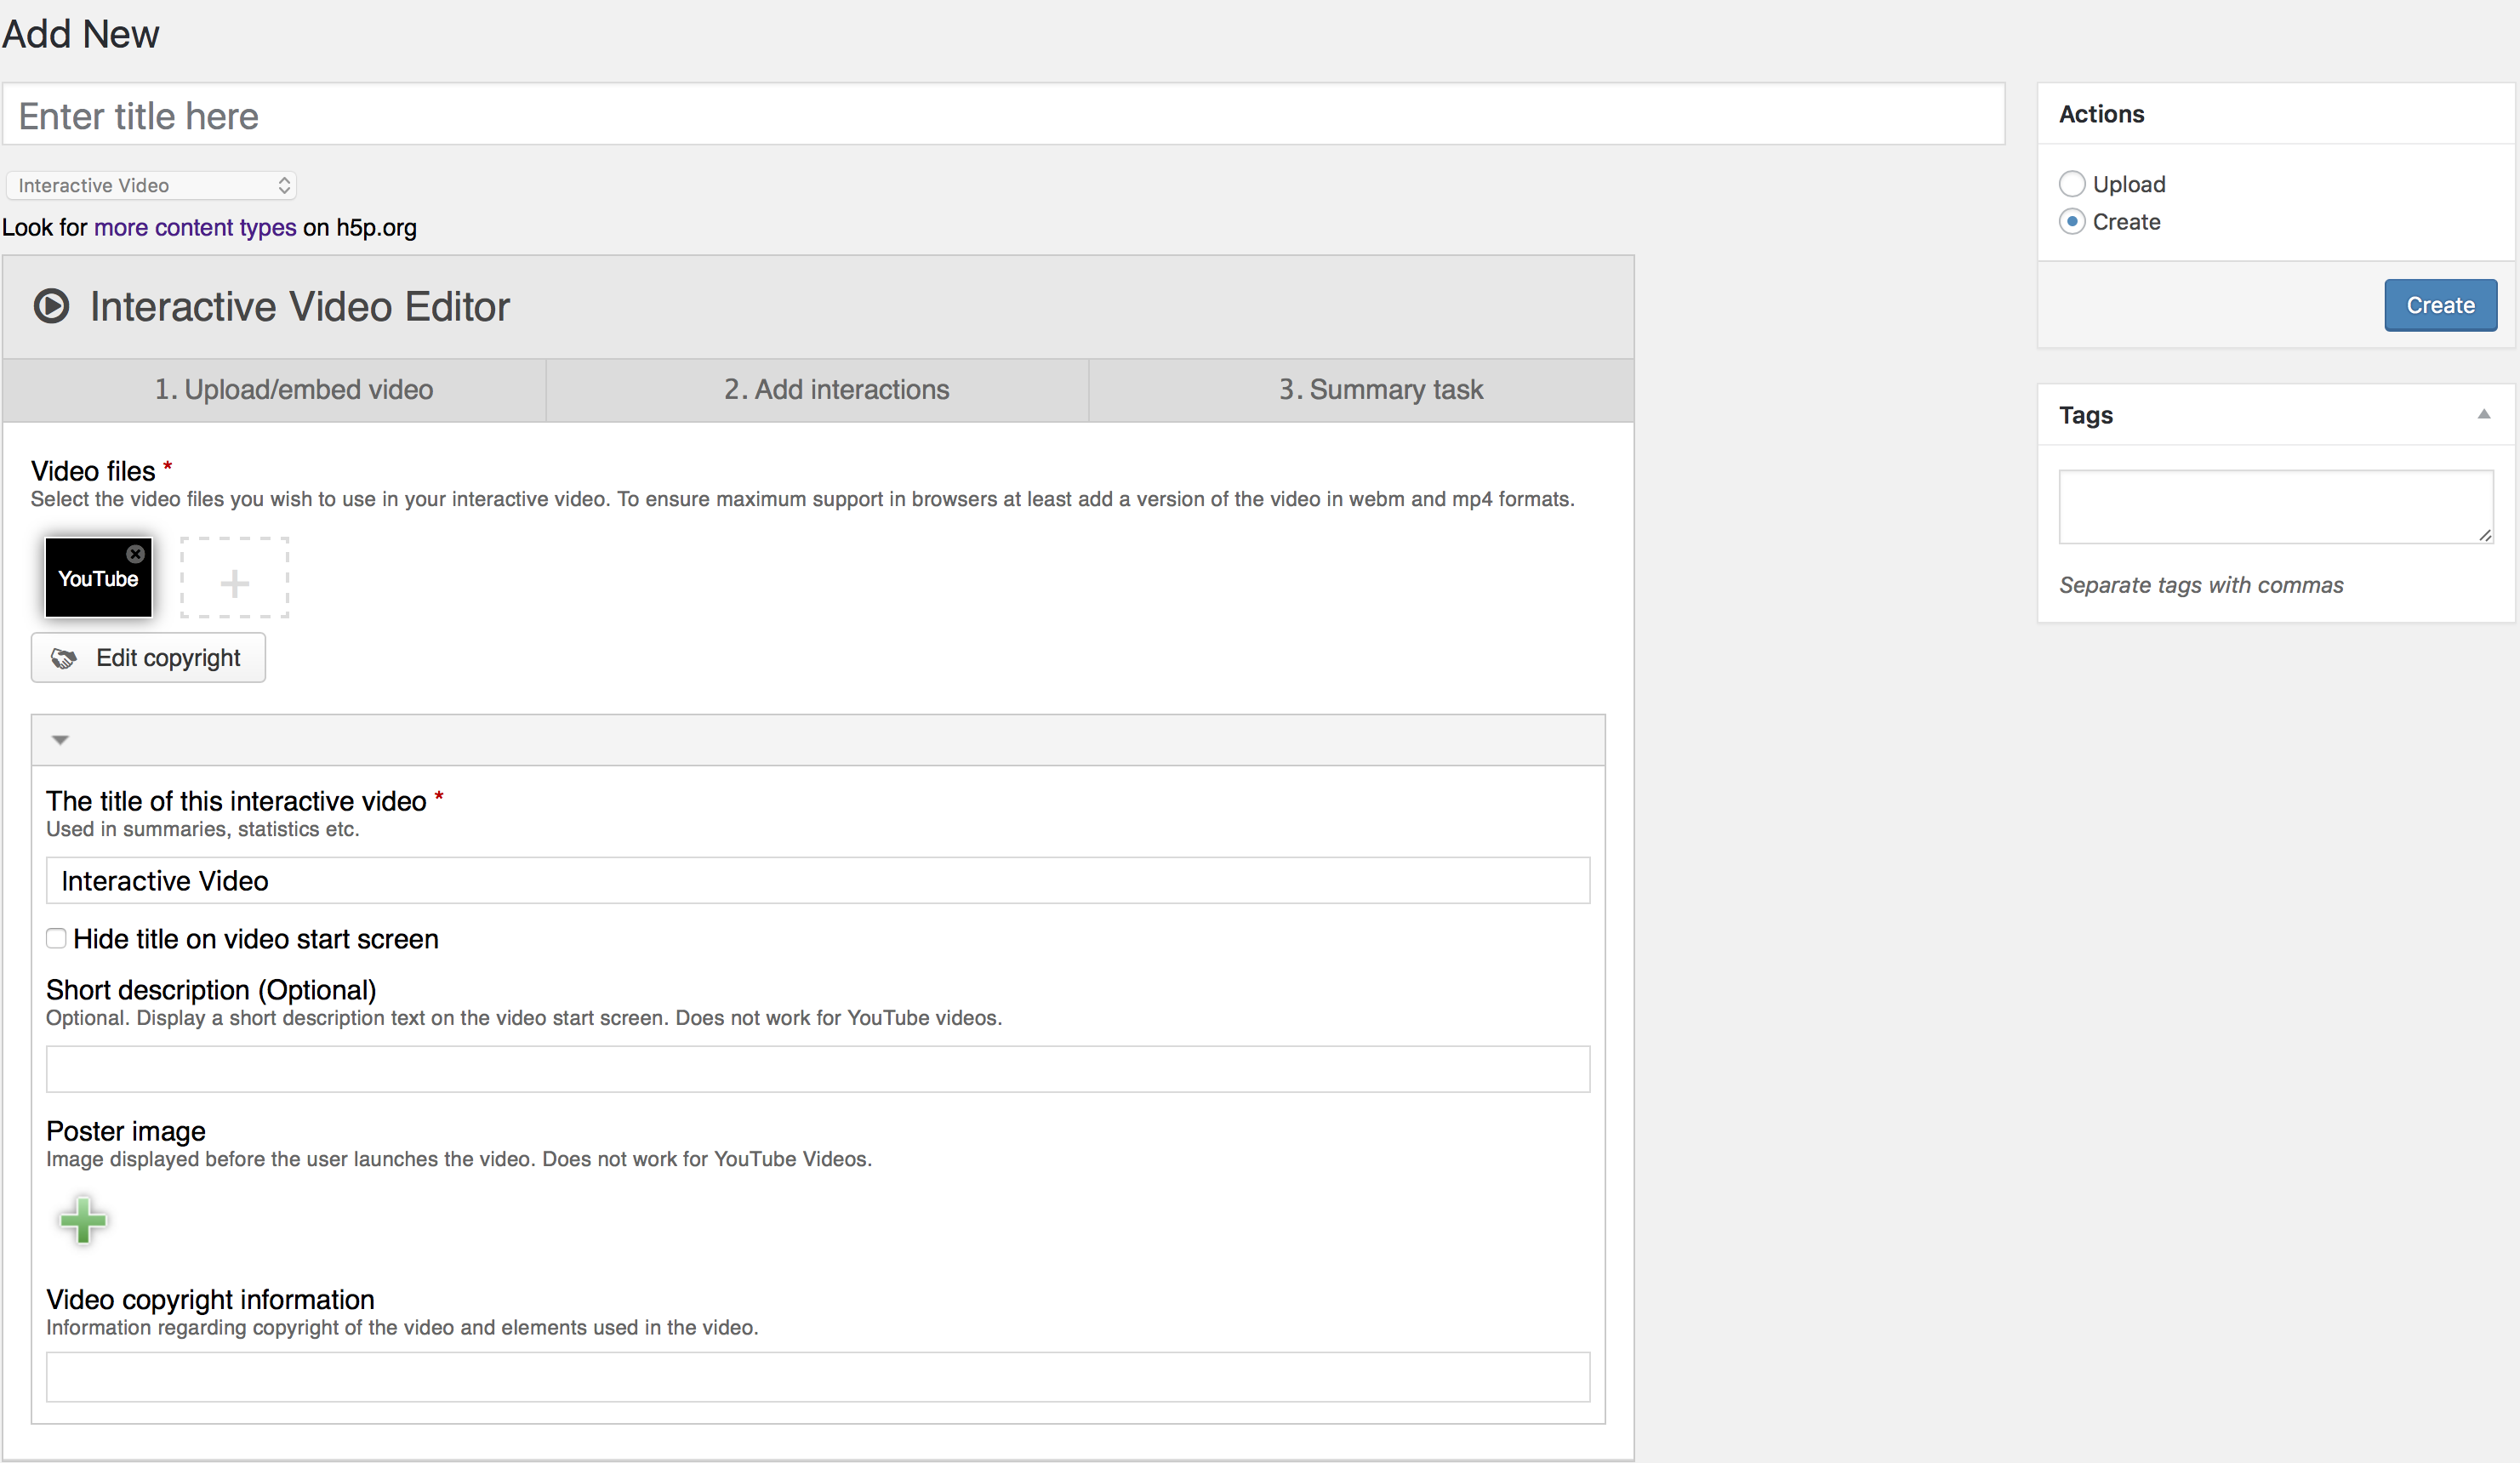Viewport: 2520px width, 1463px height.
Task: Click the Video copyright information field
Action: [818, 1377]
